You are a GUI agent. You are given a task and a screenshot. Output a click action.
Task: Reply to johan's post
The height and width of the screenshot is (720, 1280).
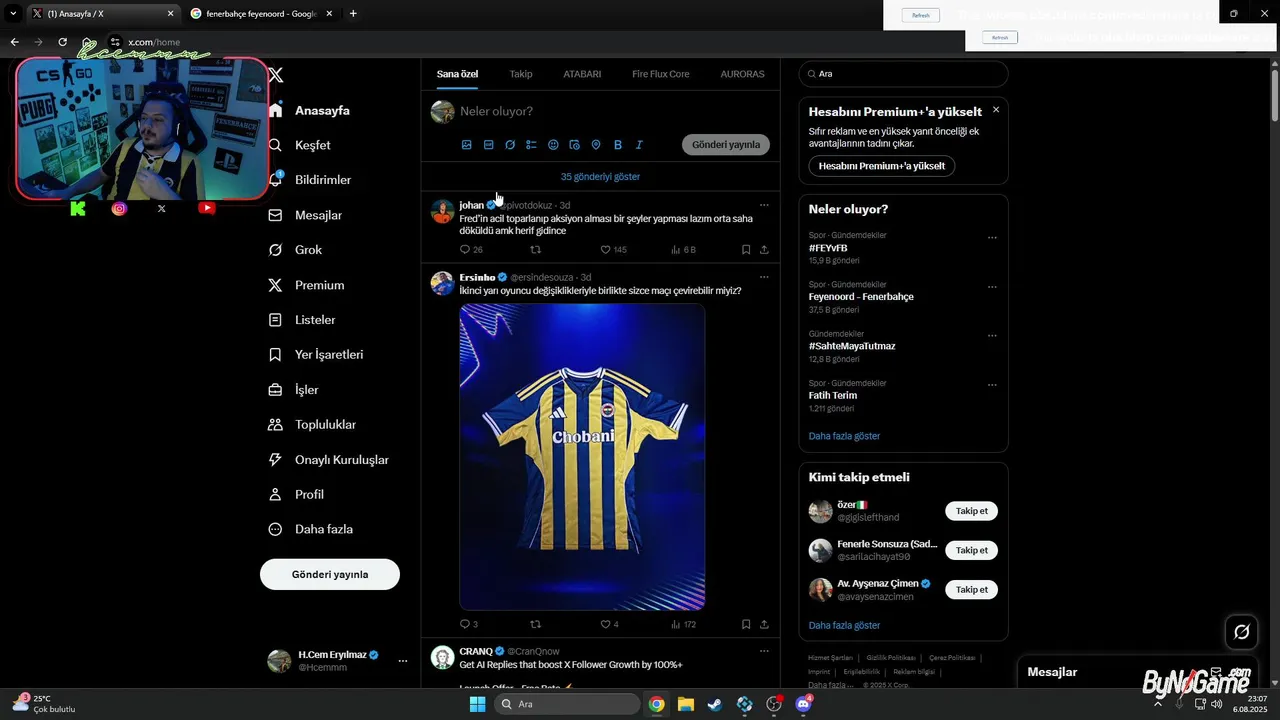(x=465, y=250)
